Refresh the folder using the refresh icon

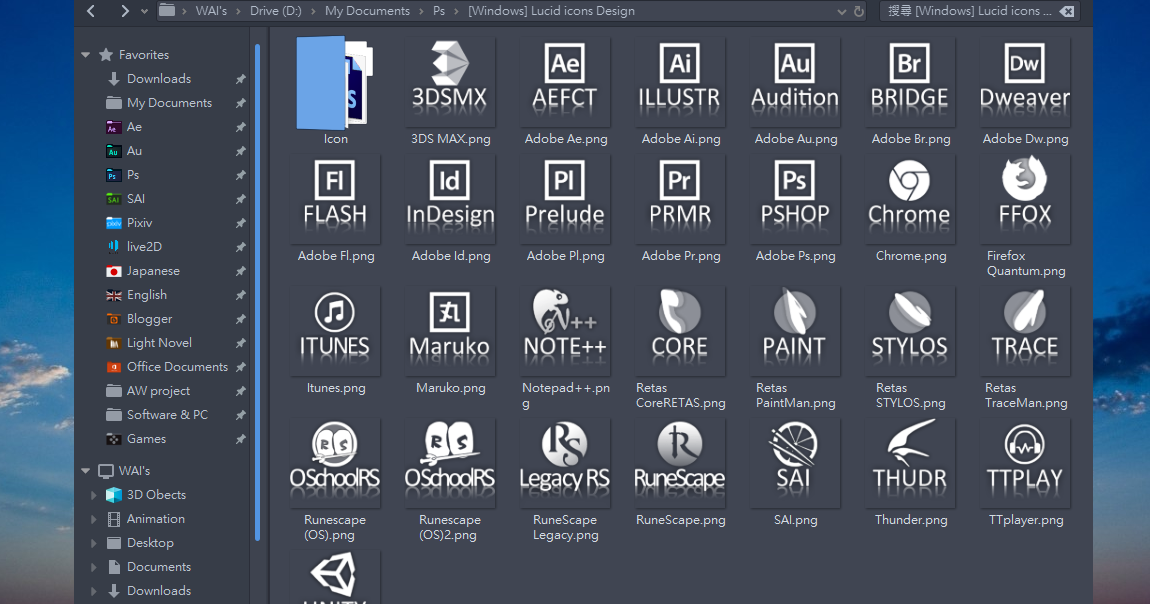tap(859, 12)
